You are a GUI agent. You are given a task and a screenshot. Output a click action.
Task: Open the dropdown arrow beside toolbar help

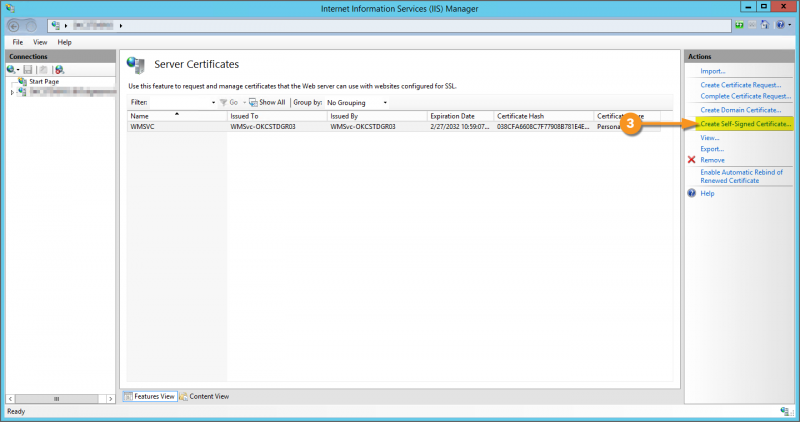(x=789, y=25)
